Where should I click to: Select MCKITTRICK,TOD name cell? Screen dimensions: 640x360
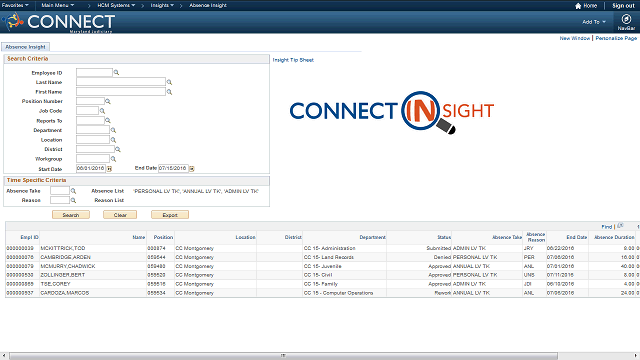63,248
